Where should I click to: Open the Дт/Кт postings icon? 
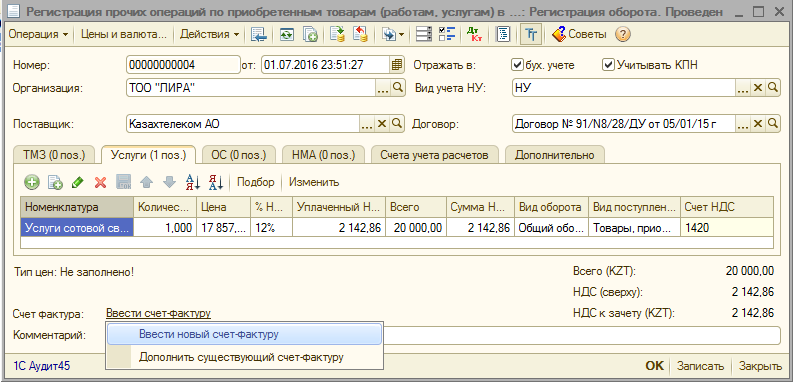[x=474, y=34]
